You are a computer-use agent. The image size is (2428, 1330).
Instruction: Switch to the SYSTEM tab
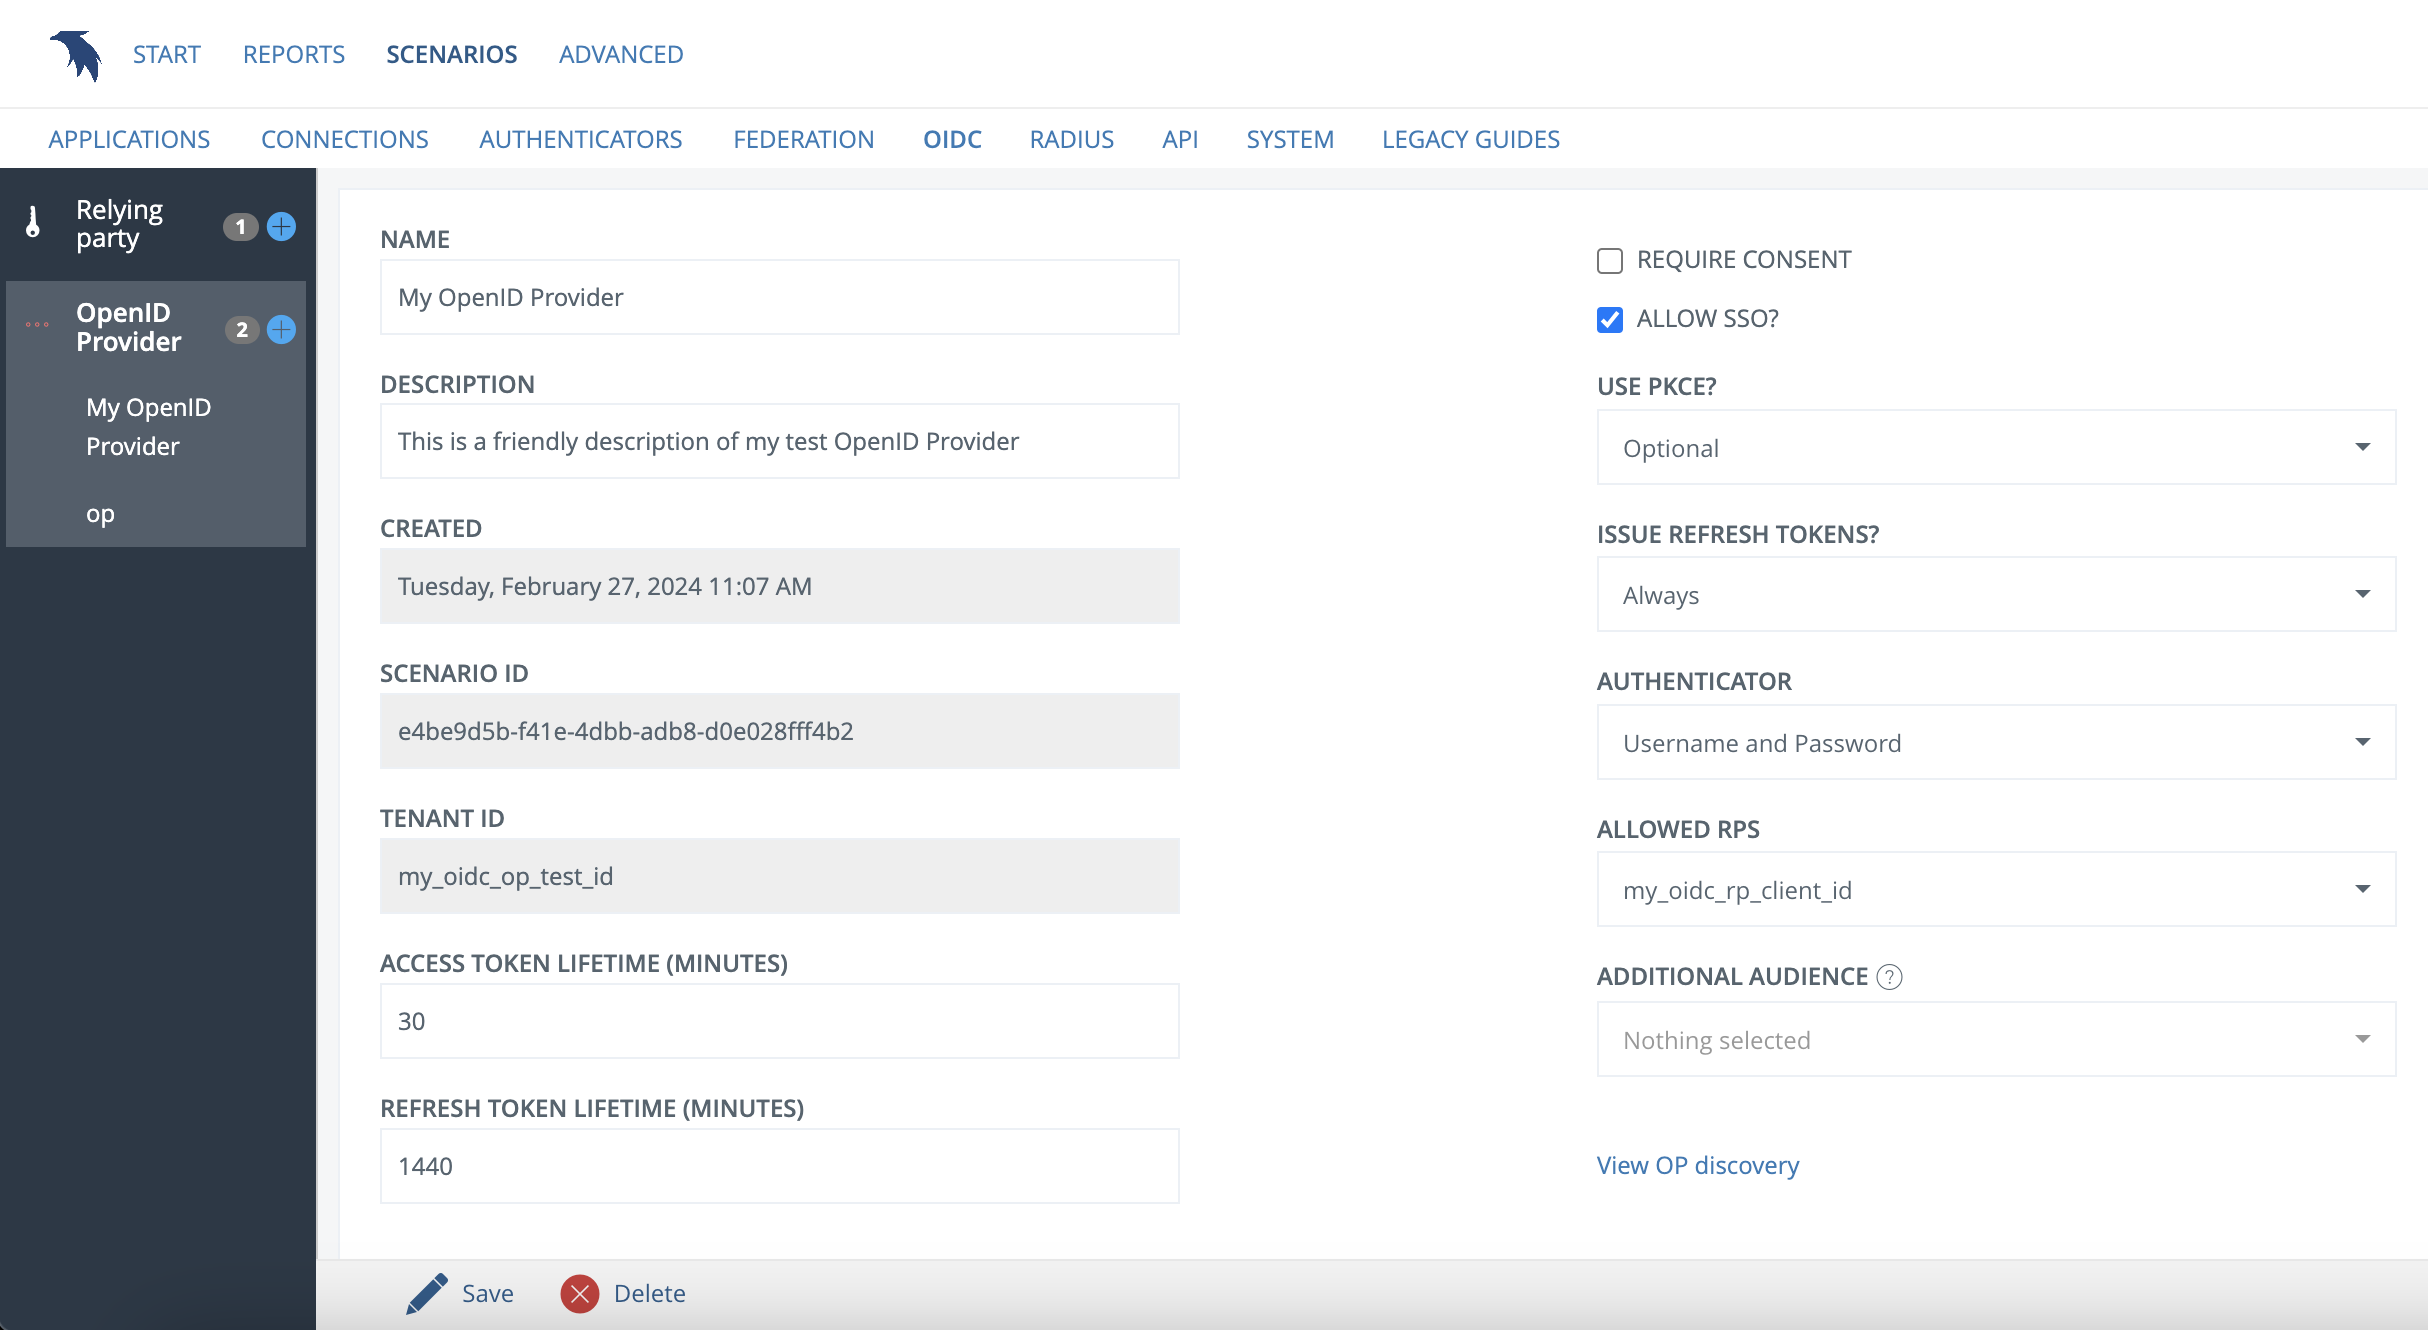1290,139
